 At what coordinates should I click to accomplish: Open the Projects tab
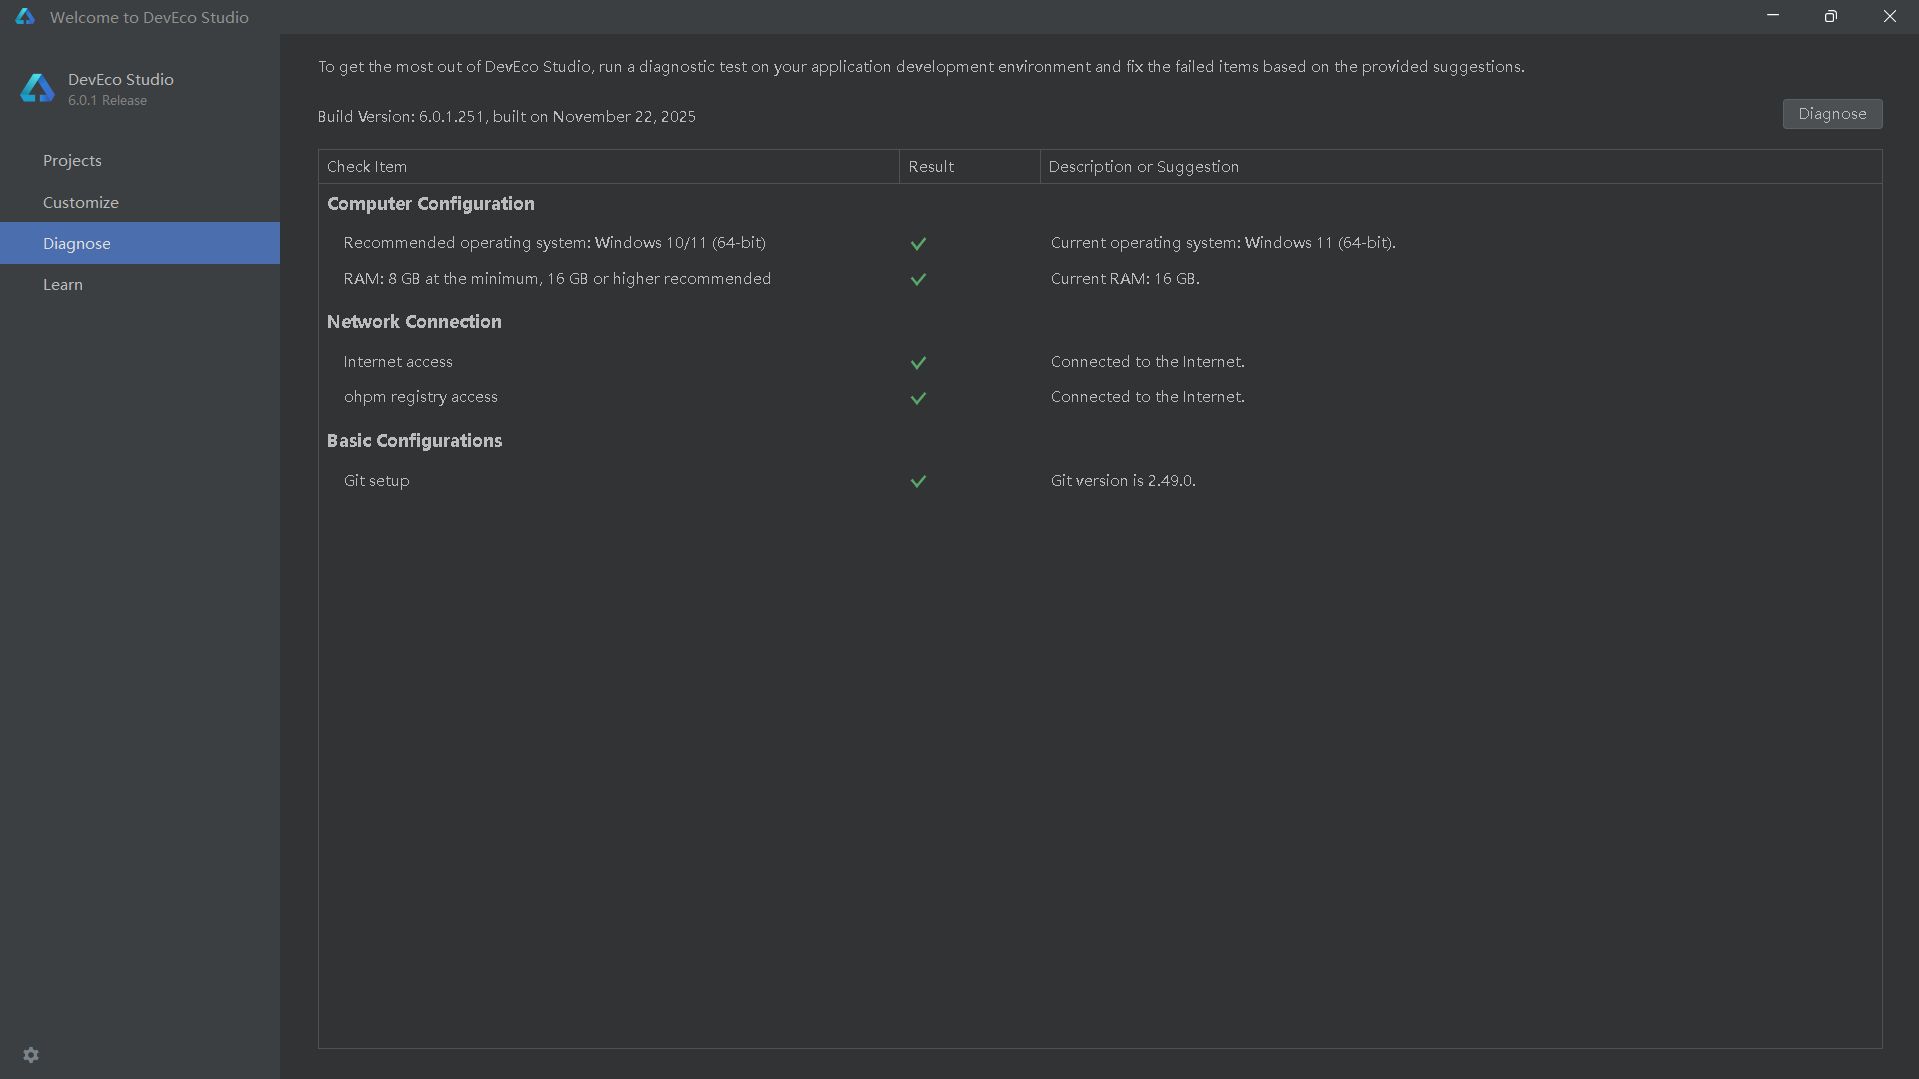coord(140,160)
